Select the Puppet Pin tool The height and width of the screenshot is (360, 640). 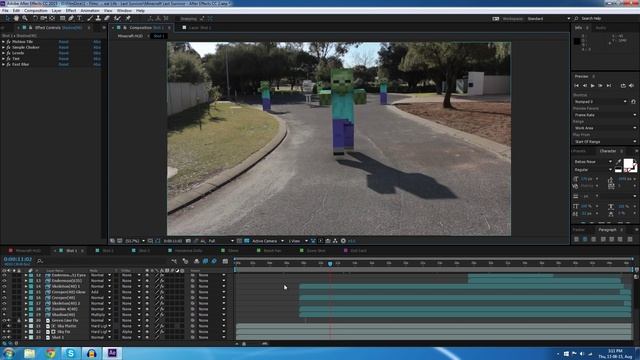128,18
